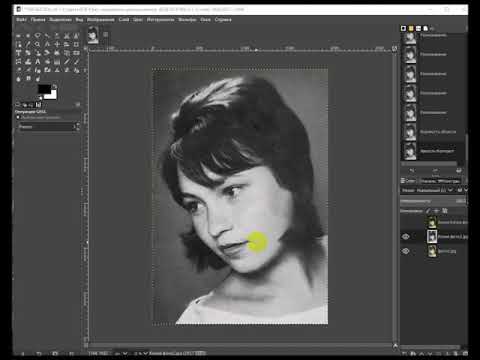
Task: Select the Free Select lasso tool
Action: tap(38, 36)
